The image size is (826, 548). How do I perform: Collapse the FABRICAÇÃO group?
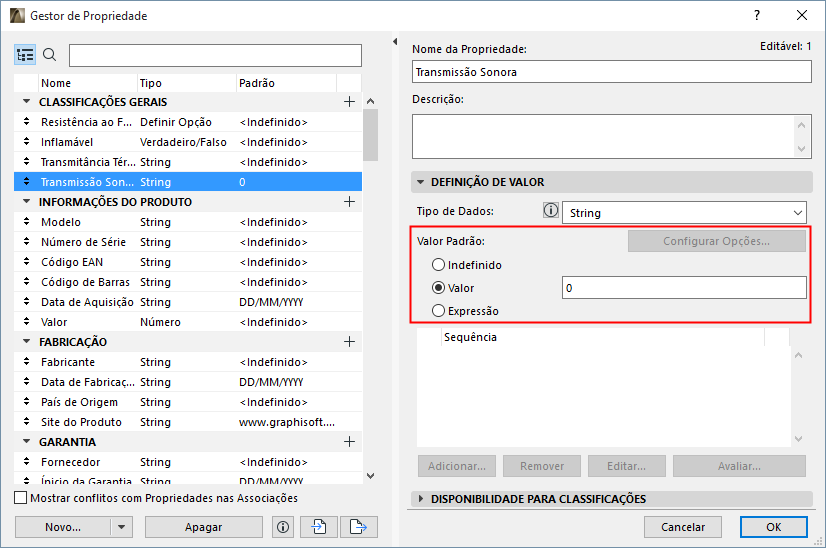pos(26,341)
